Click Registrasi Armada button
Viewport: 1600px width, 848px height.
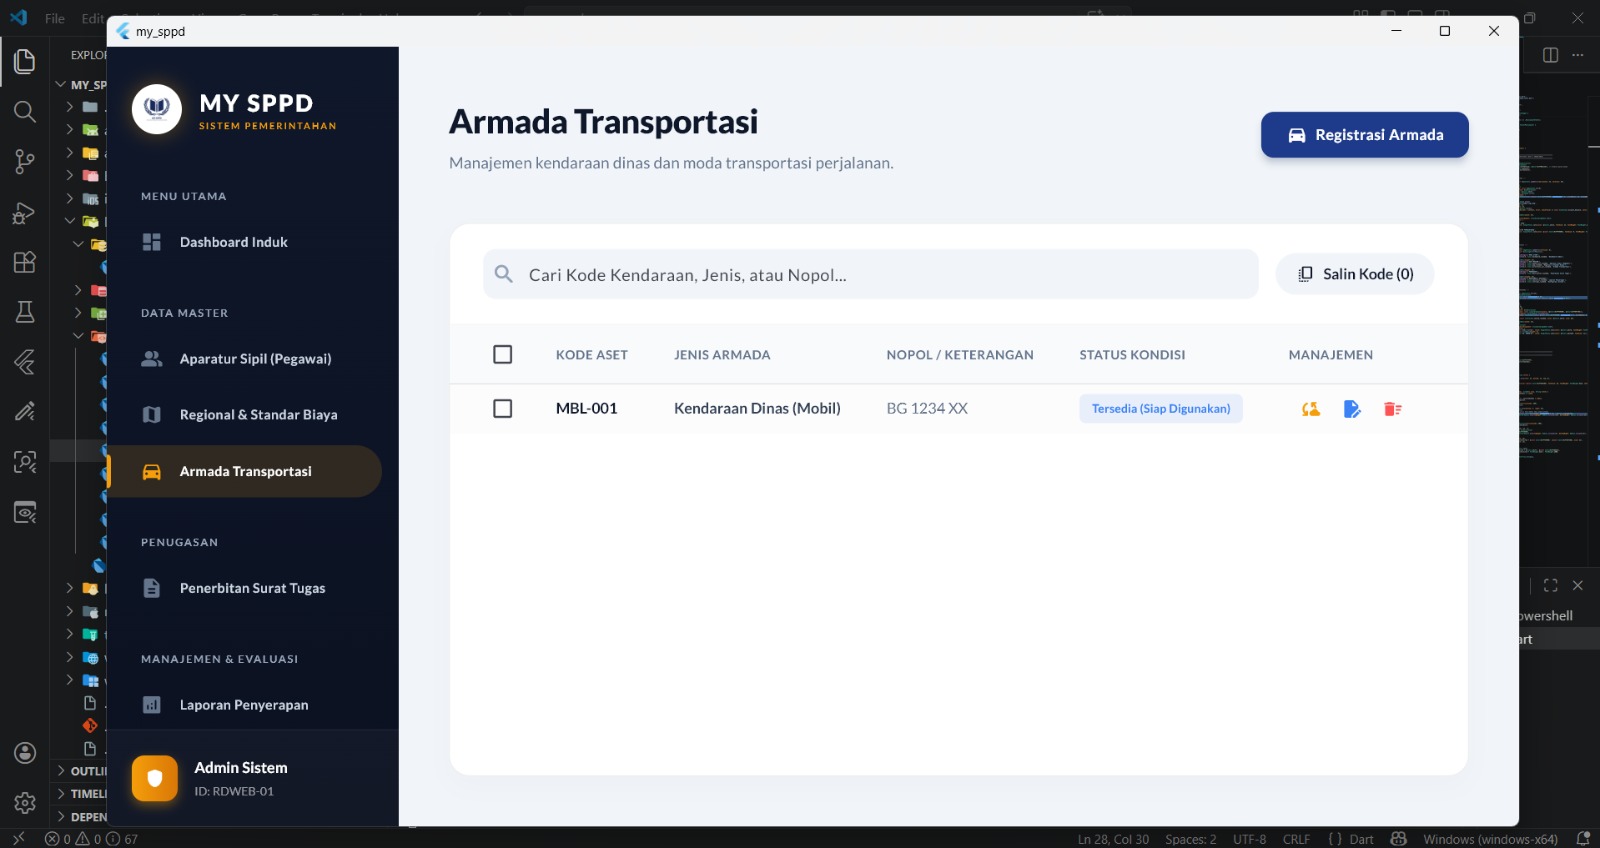(1364, 135)
